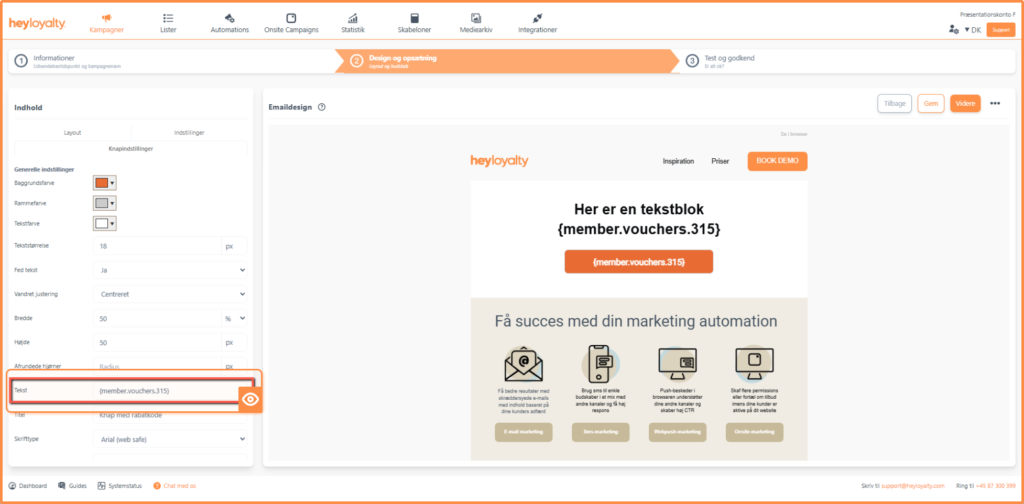Expand the Skrifttype font dropdown

click(x=170, y=438)
